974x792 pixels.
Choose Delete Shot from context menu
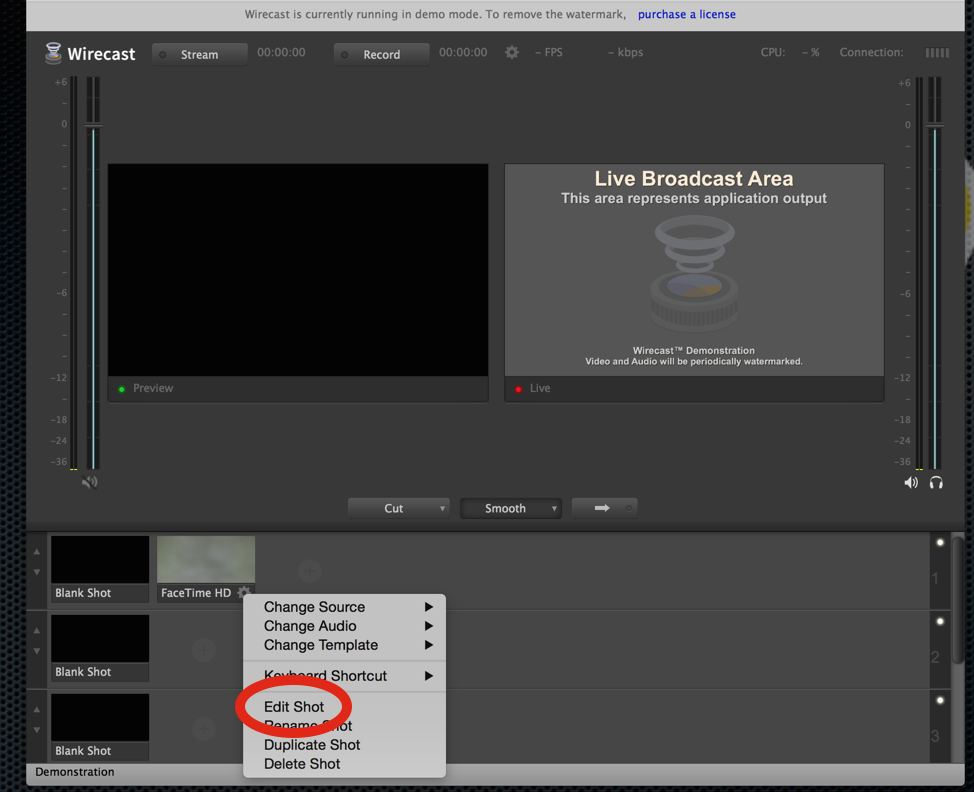click(x=344, y=764)
